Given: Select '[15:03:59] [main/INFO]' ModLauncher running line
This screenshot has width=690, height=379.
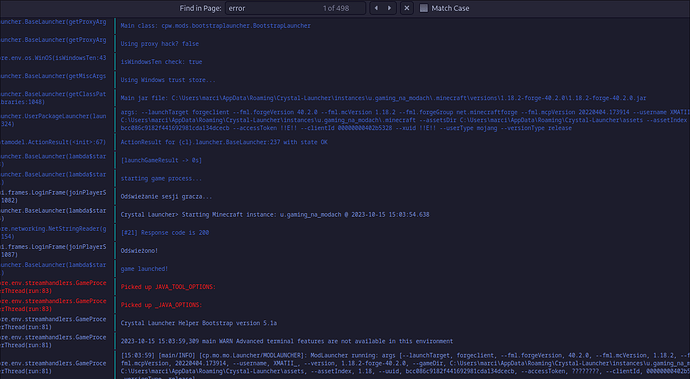Looking at the screenshot, I should [x=405, y=366].
